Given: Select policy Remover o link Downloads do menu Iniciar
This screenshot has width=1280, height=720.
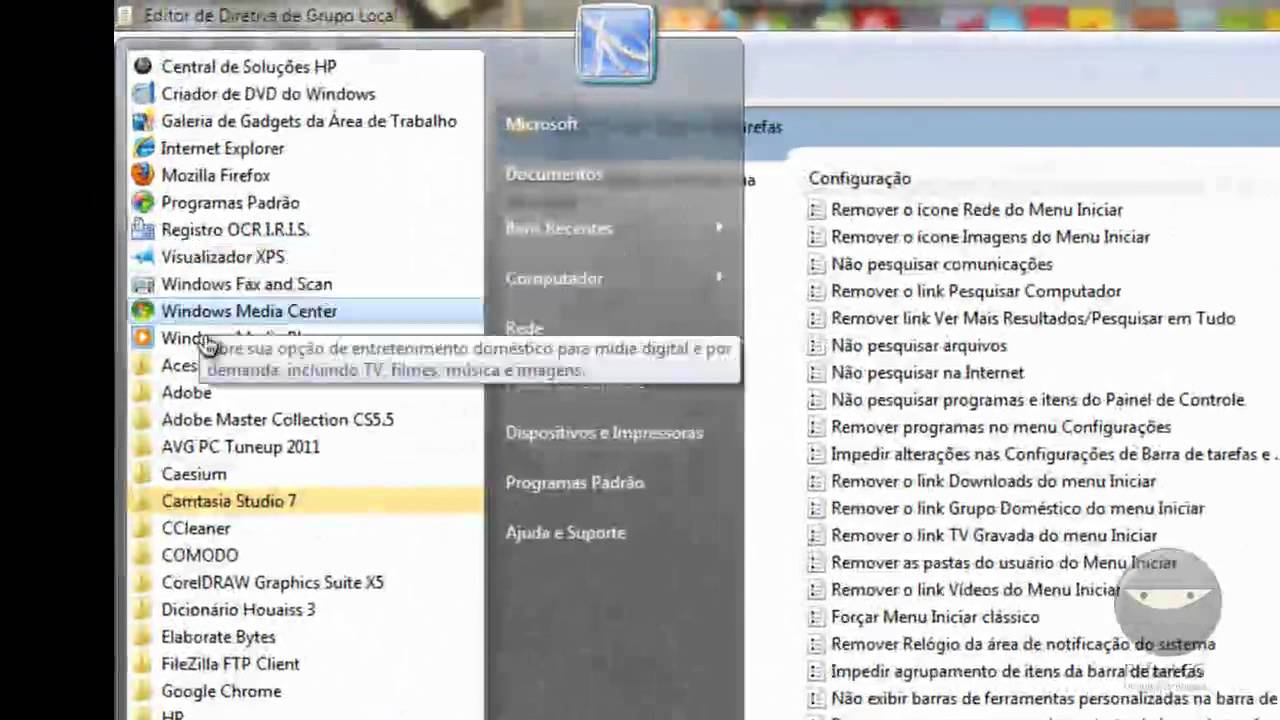Looking at the screenshot, I should (x=993, y=481).
